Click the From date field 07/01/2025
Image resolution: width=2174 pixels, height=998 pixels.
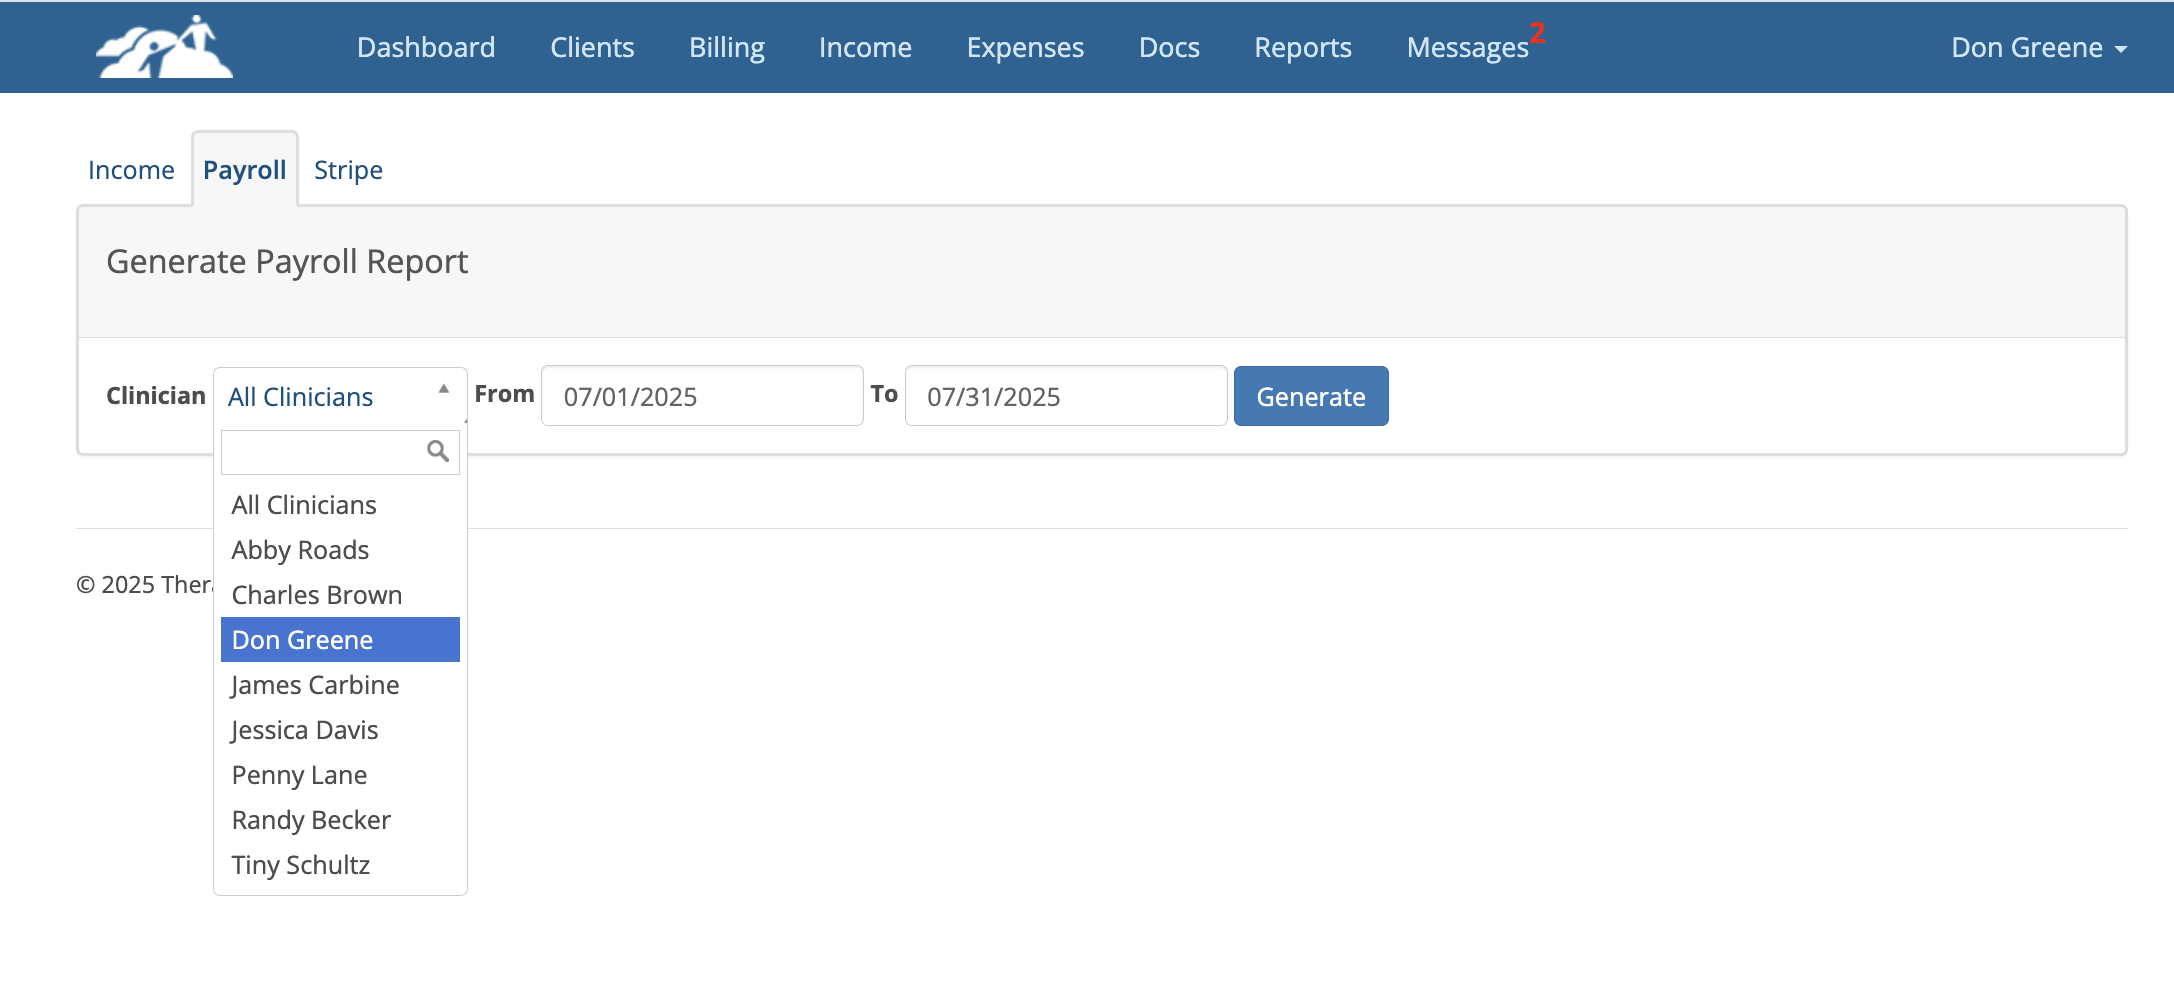[702, 396]
